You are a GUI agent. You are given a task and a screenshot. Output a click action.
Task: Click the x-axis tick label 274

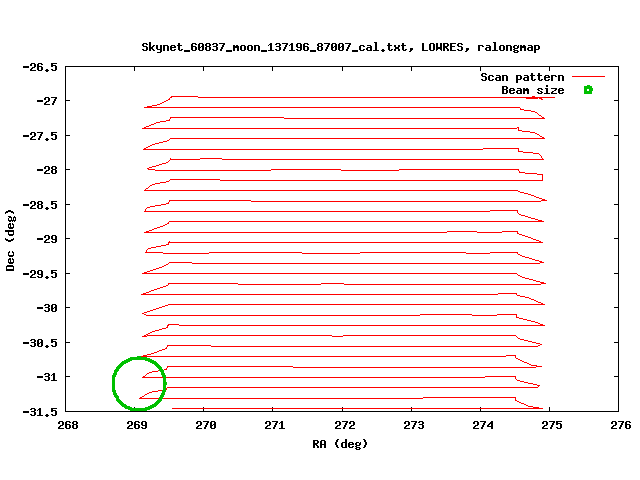483,425
